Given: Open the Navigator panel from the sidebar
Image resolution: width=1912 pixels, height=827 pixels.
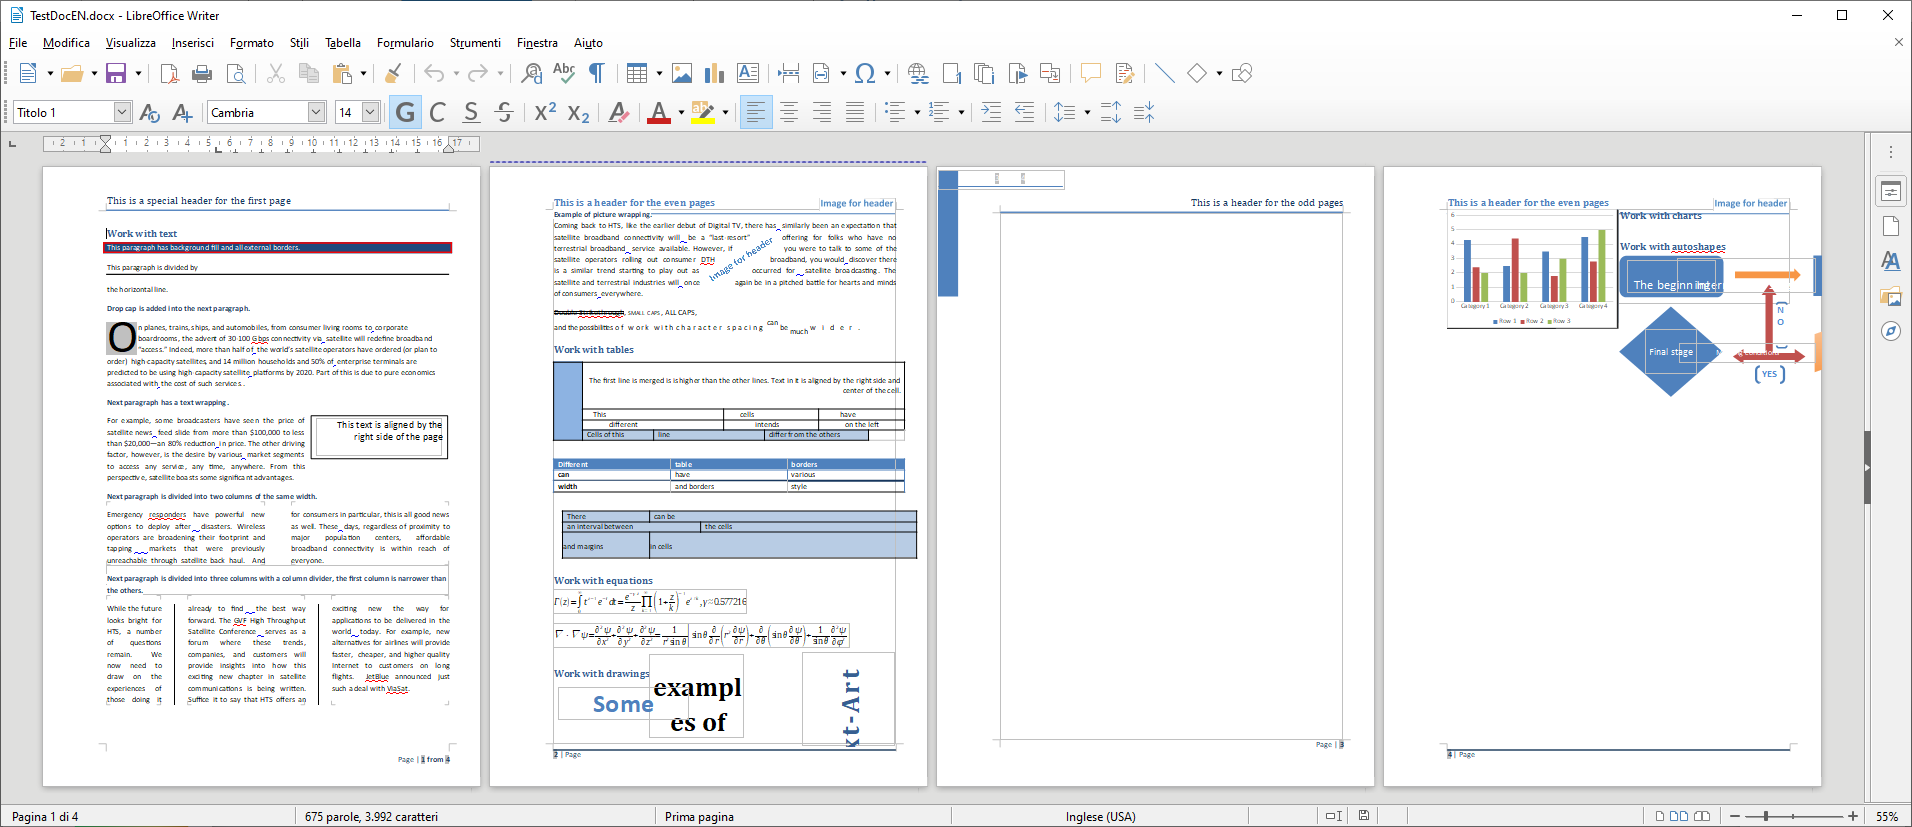Looking at the screenshot, I should coord(1890,331).
